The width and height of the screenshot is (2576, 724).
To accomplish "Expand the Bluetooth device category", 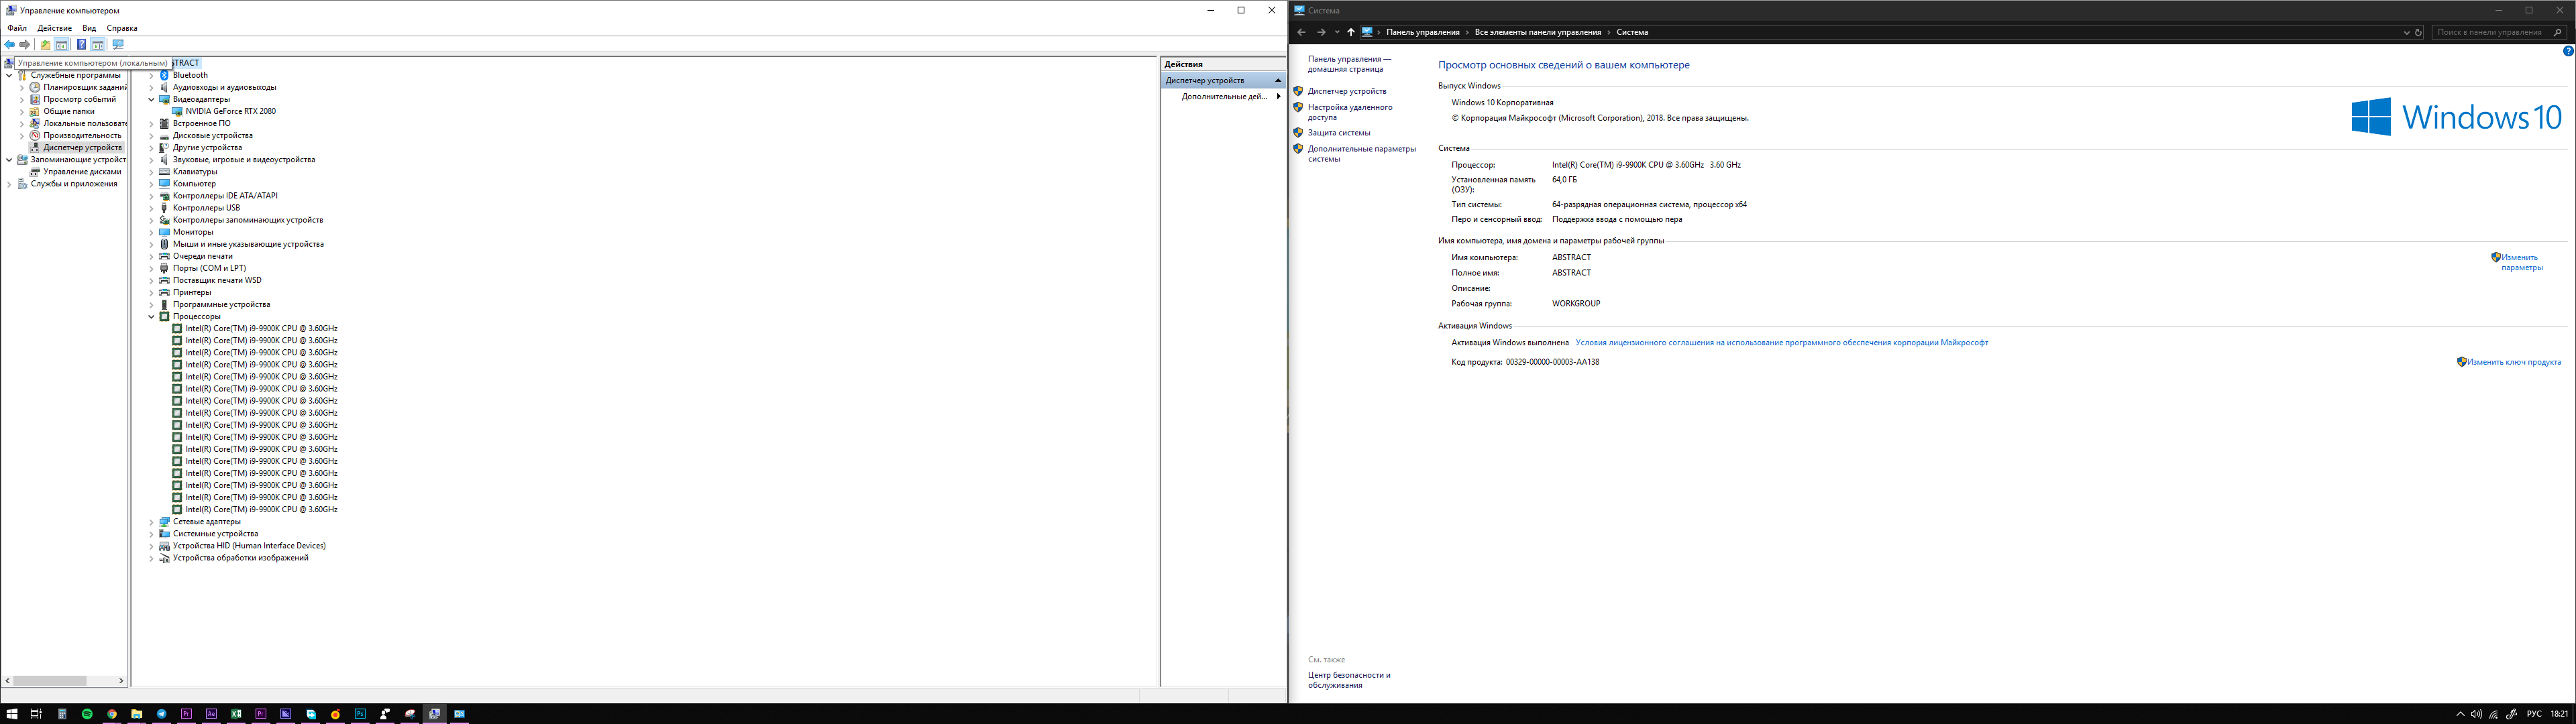I will [x=152, y=75].
